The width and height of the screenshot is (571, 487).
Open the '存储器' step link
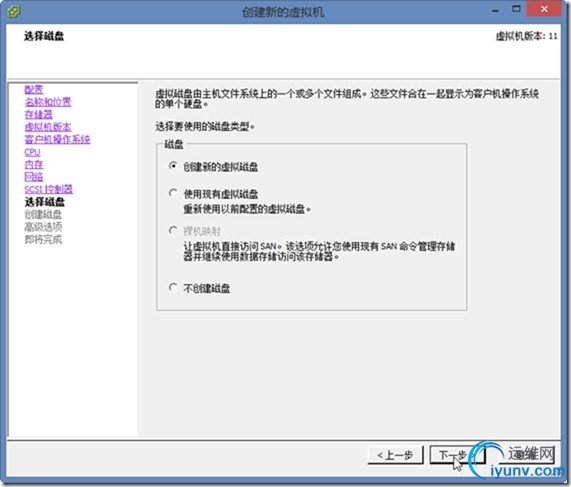39,114
